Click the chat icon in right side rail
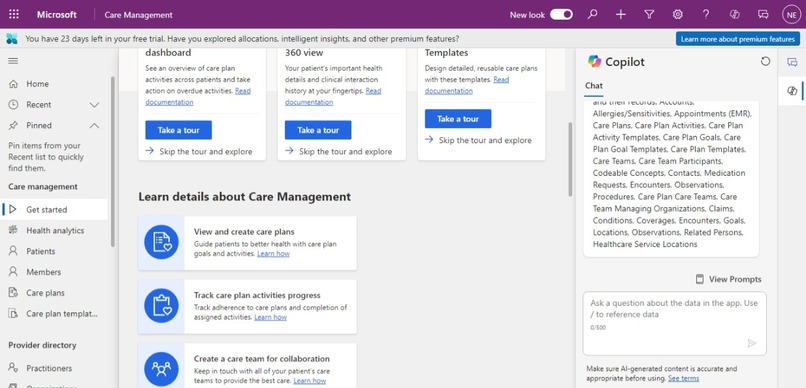806x388 pixels. pos(792,62)
